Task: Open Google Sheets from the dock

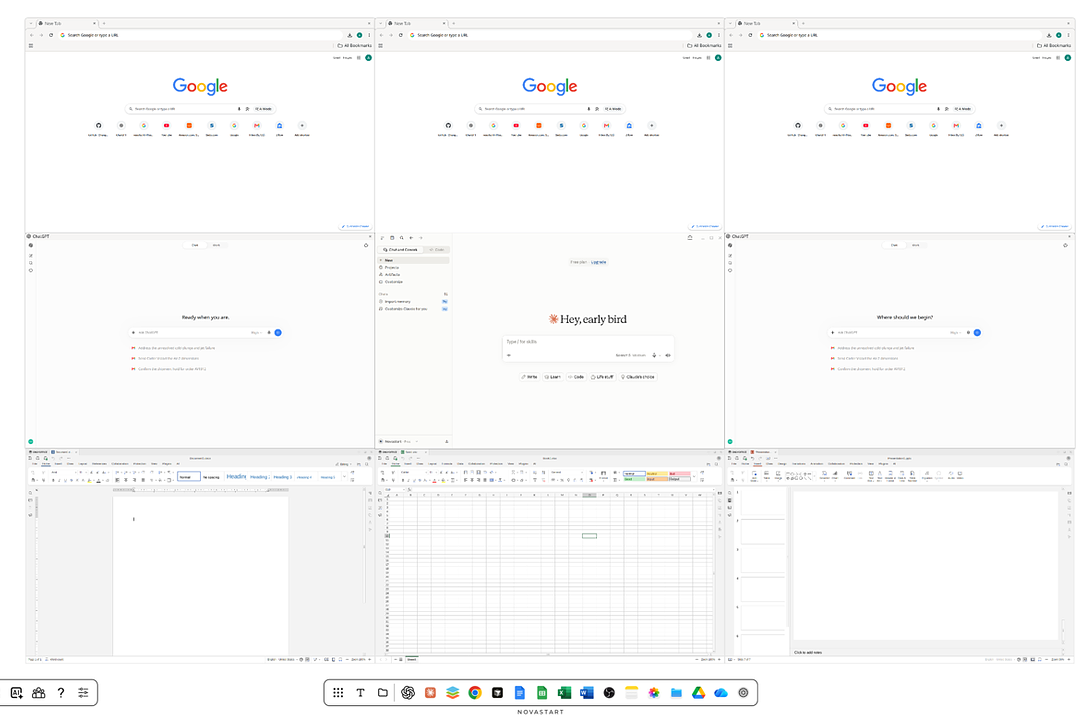Action: coord(542,692)
